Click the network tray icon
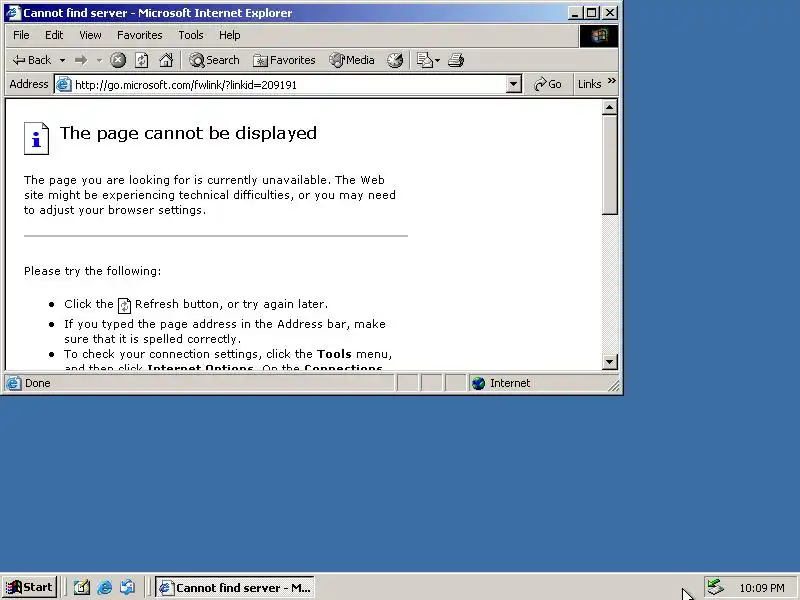The image size is (800, 600). click(715, 587)
